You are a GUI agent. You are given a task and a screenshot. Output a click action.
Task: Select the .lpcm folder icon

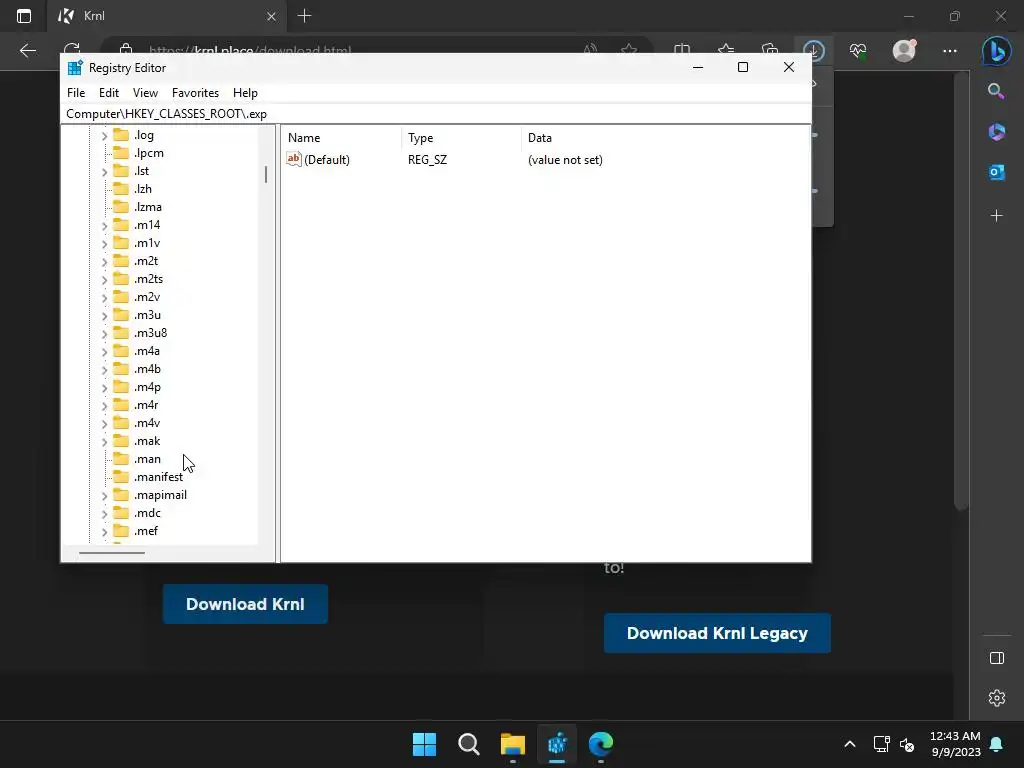click(121, 153)
